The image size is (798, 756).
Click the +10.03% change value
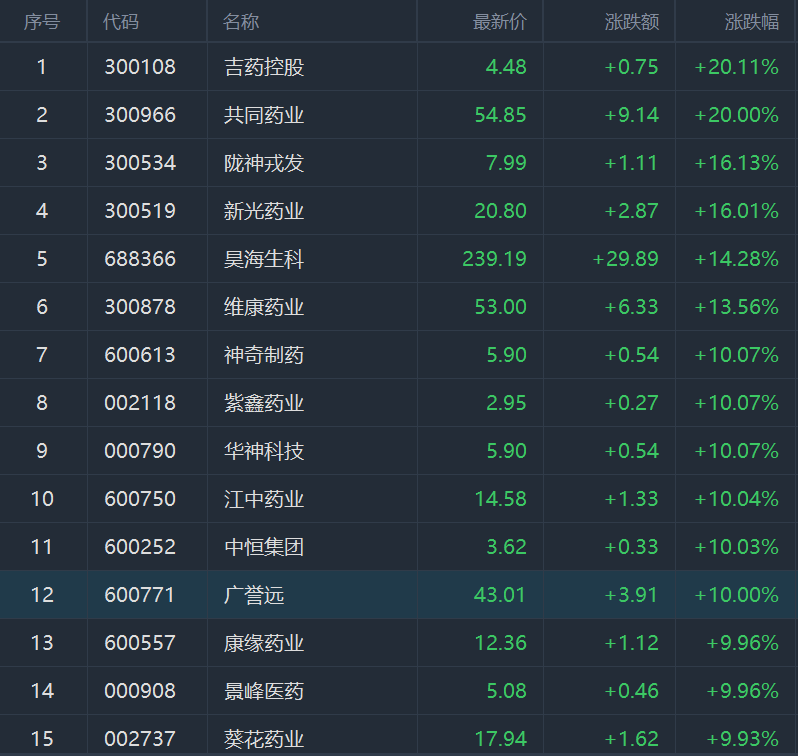click(x=736, y=547)
